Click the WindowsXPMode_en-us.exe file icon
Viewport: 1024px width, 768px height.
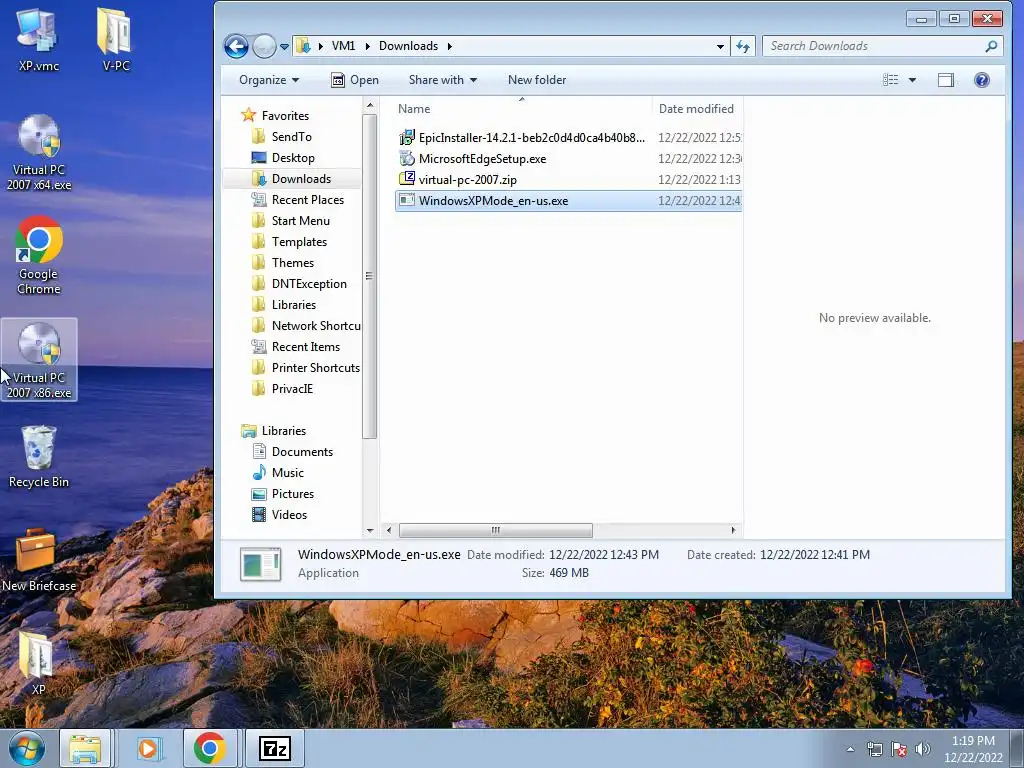(407, 200)
